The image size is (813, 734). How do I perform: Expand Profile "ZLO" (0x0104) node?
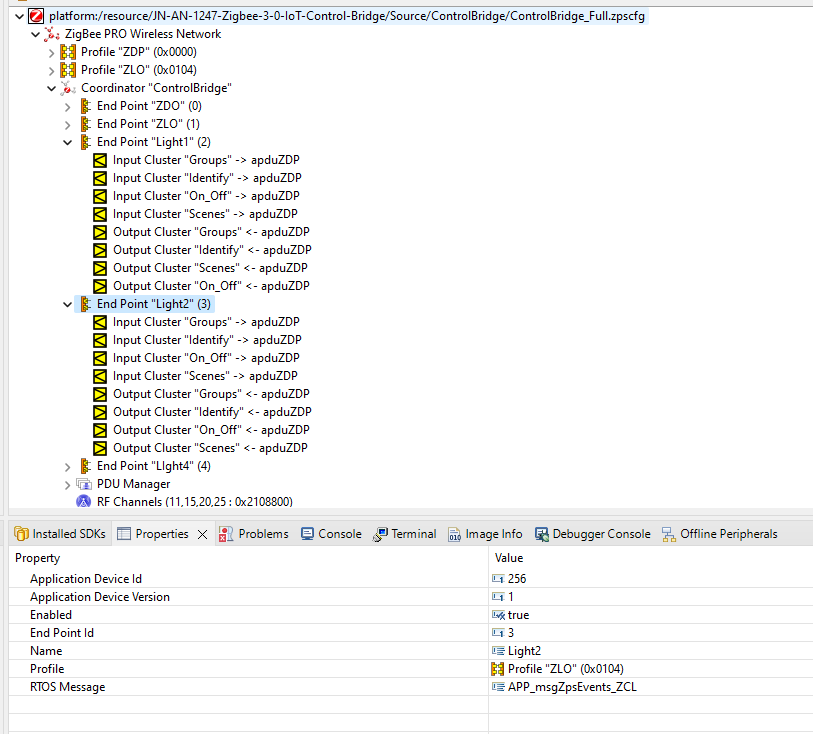pos(51,71)
